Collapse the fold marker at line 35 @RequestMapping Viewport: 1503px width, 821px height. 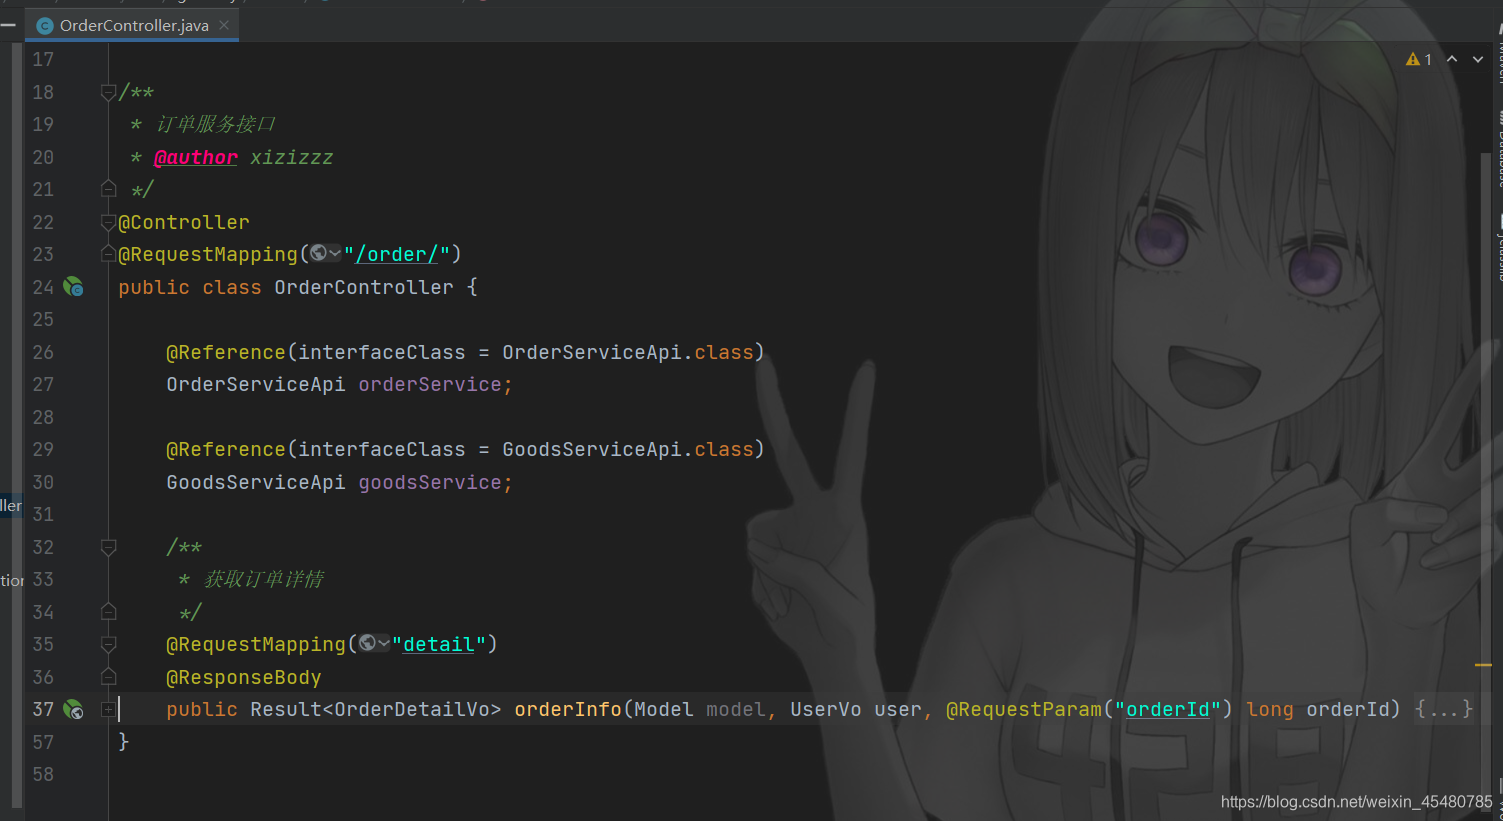coord(108,644)
